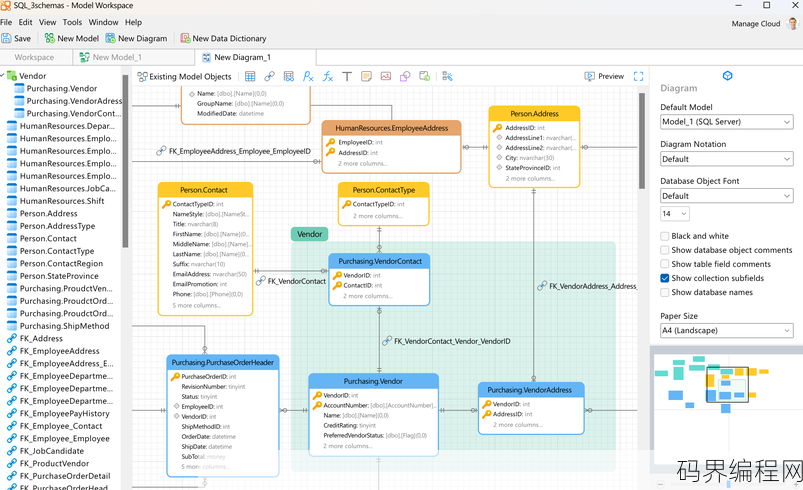Viewport: 803px width, 490px height.
Task: Click link icon beside FK_EmployeeAddress_Employee_EmployeeID label
Action: pos(161,151)
